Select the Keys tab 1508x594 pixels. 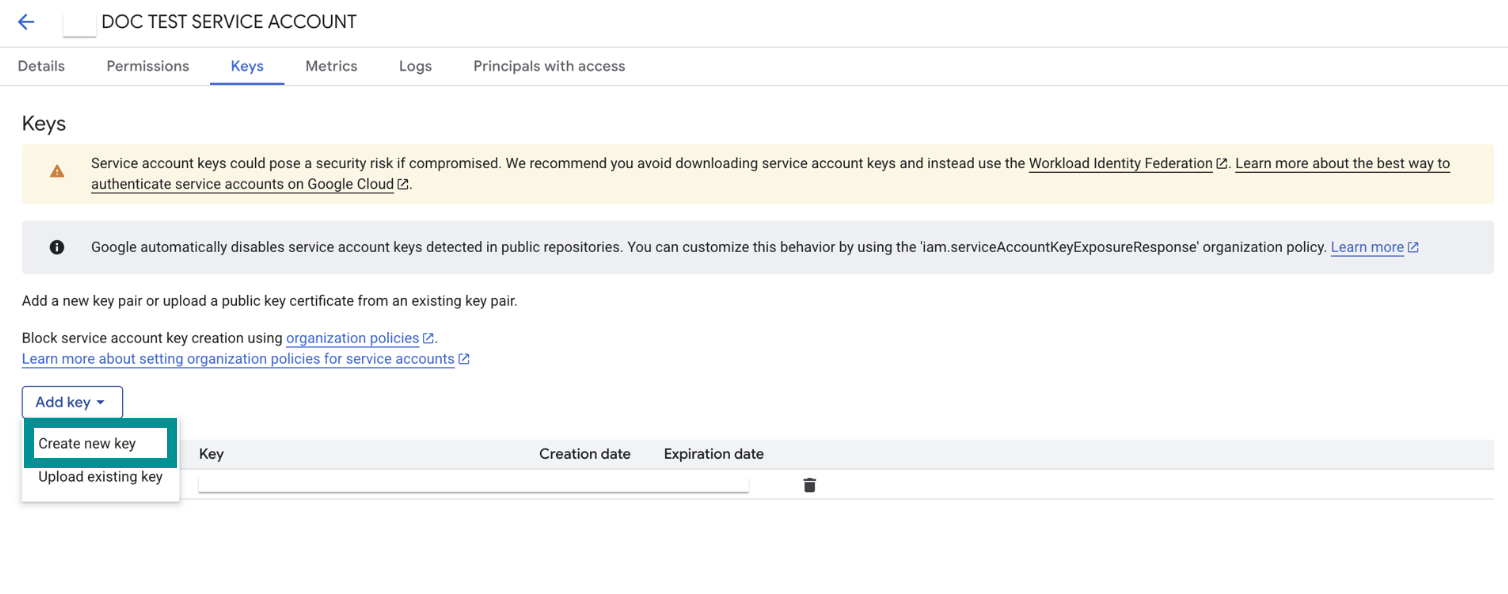click(247, 66)
